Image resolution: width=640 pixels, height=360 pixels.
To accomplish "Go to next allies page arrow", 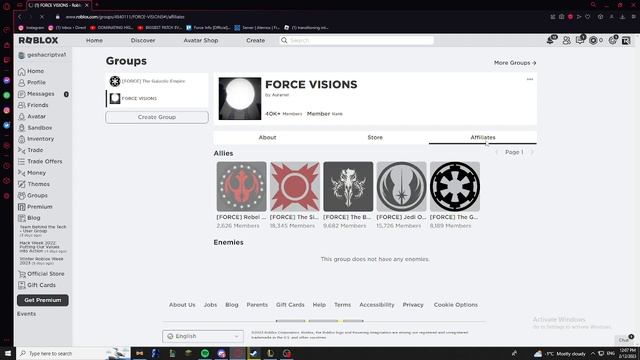I will [532, 152].
